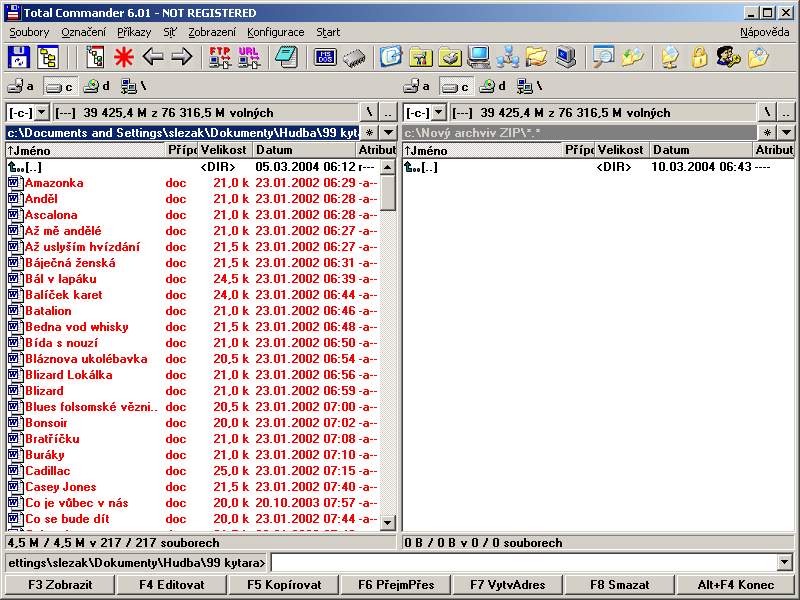Image resolution: width=800 pixels, height=600 pixels.
Task: Click the user with key icon
Action: point(728,57)
